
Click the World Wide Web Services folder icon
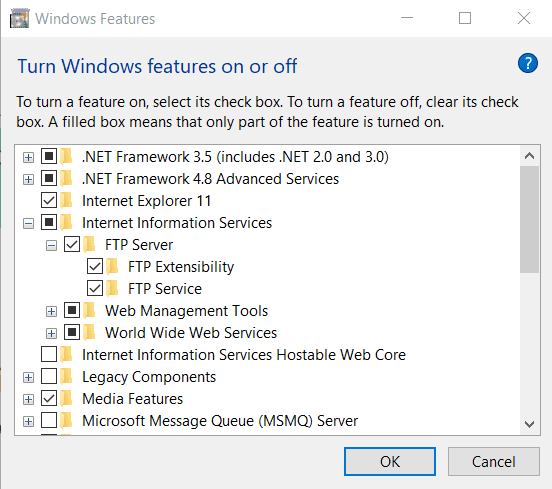click(x=89, y=333)
